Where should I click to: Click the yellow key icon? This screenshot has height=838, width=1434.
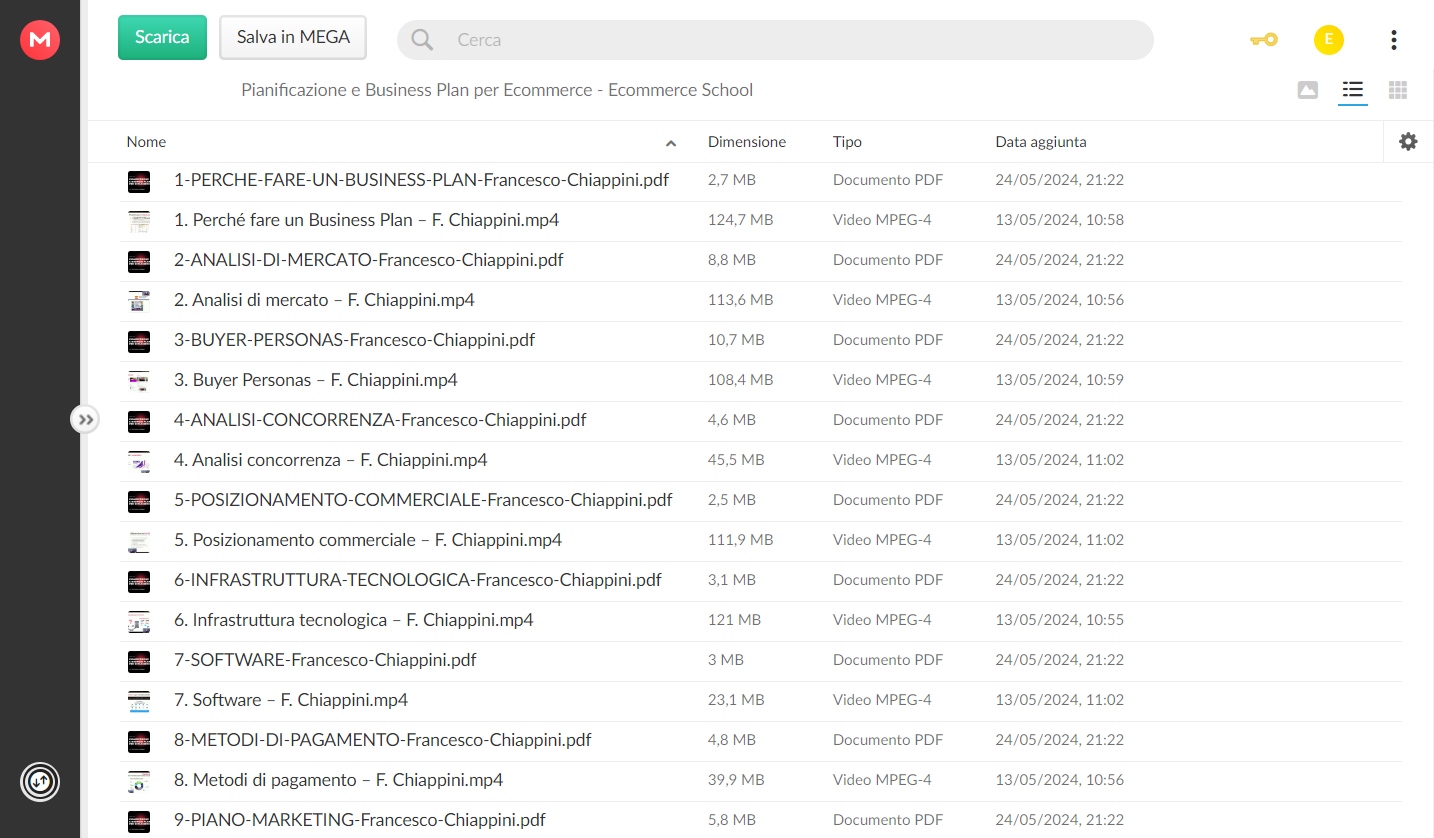pyautogui.click(x=1264, y=40)
